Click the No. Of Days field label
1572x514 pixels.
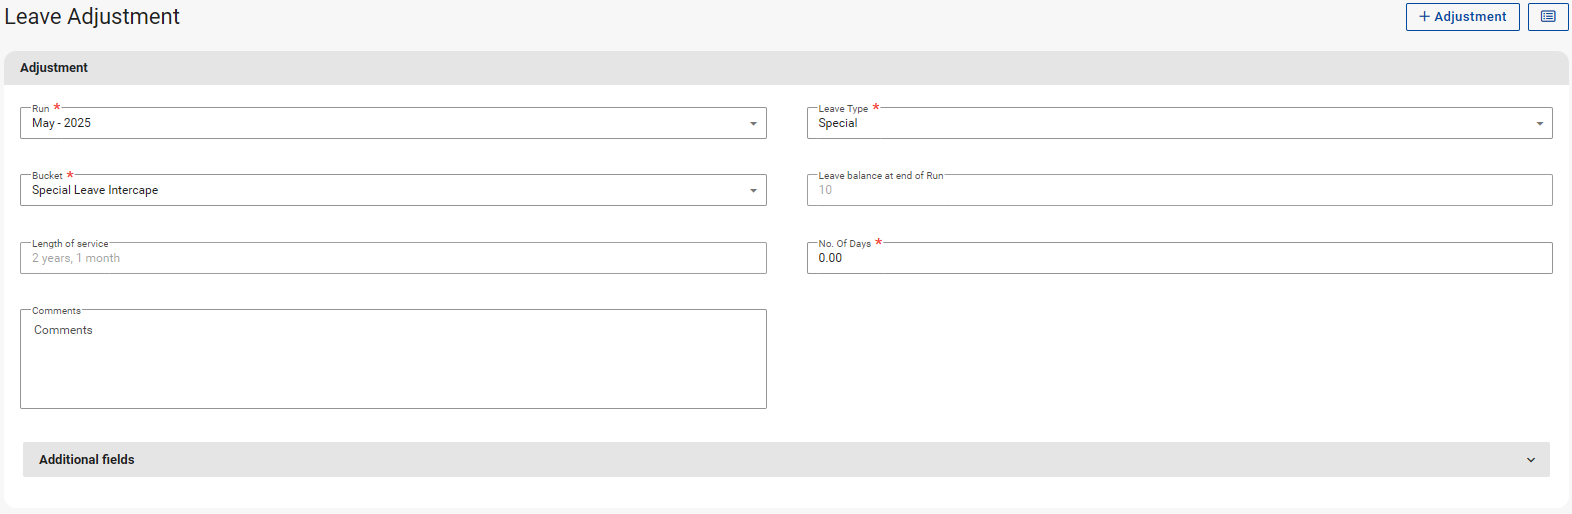coord(844,244)
